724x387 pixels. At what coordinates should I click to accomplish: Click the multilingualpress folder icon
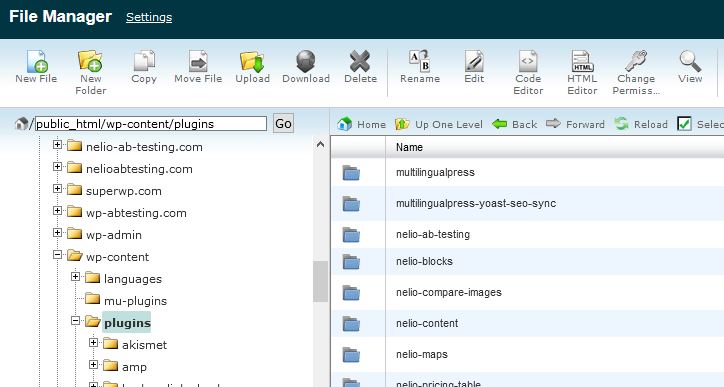(x=351, y=173)
